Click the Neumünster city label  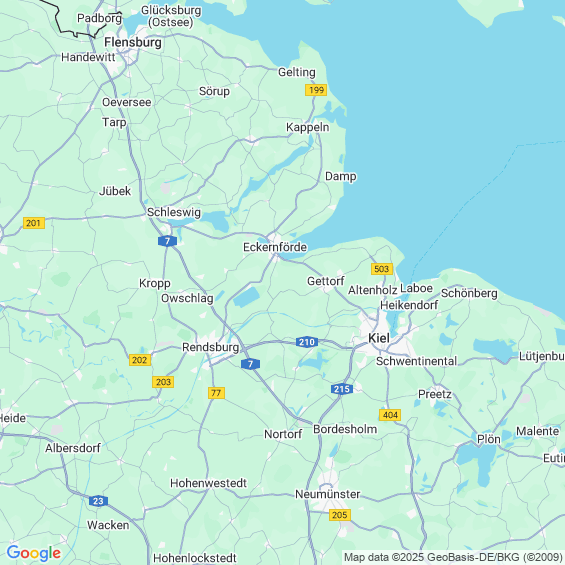point(328,494)
